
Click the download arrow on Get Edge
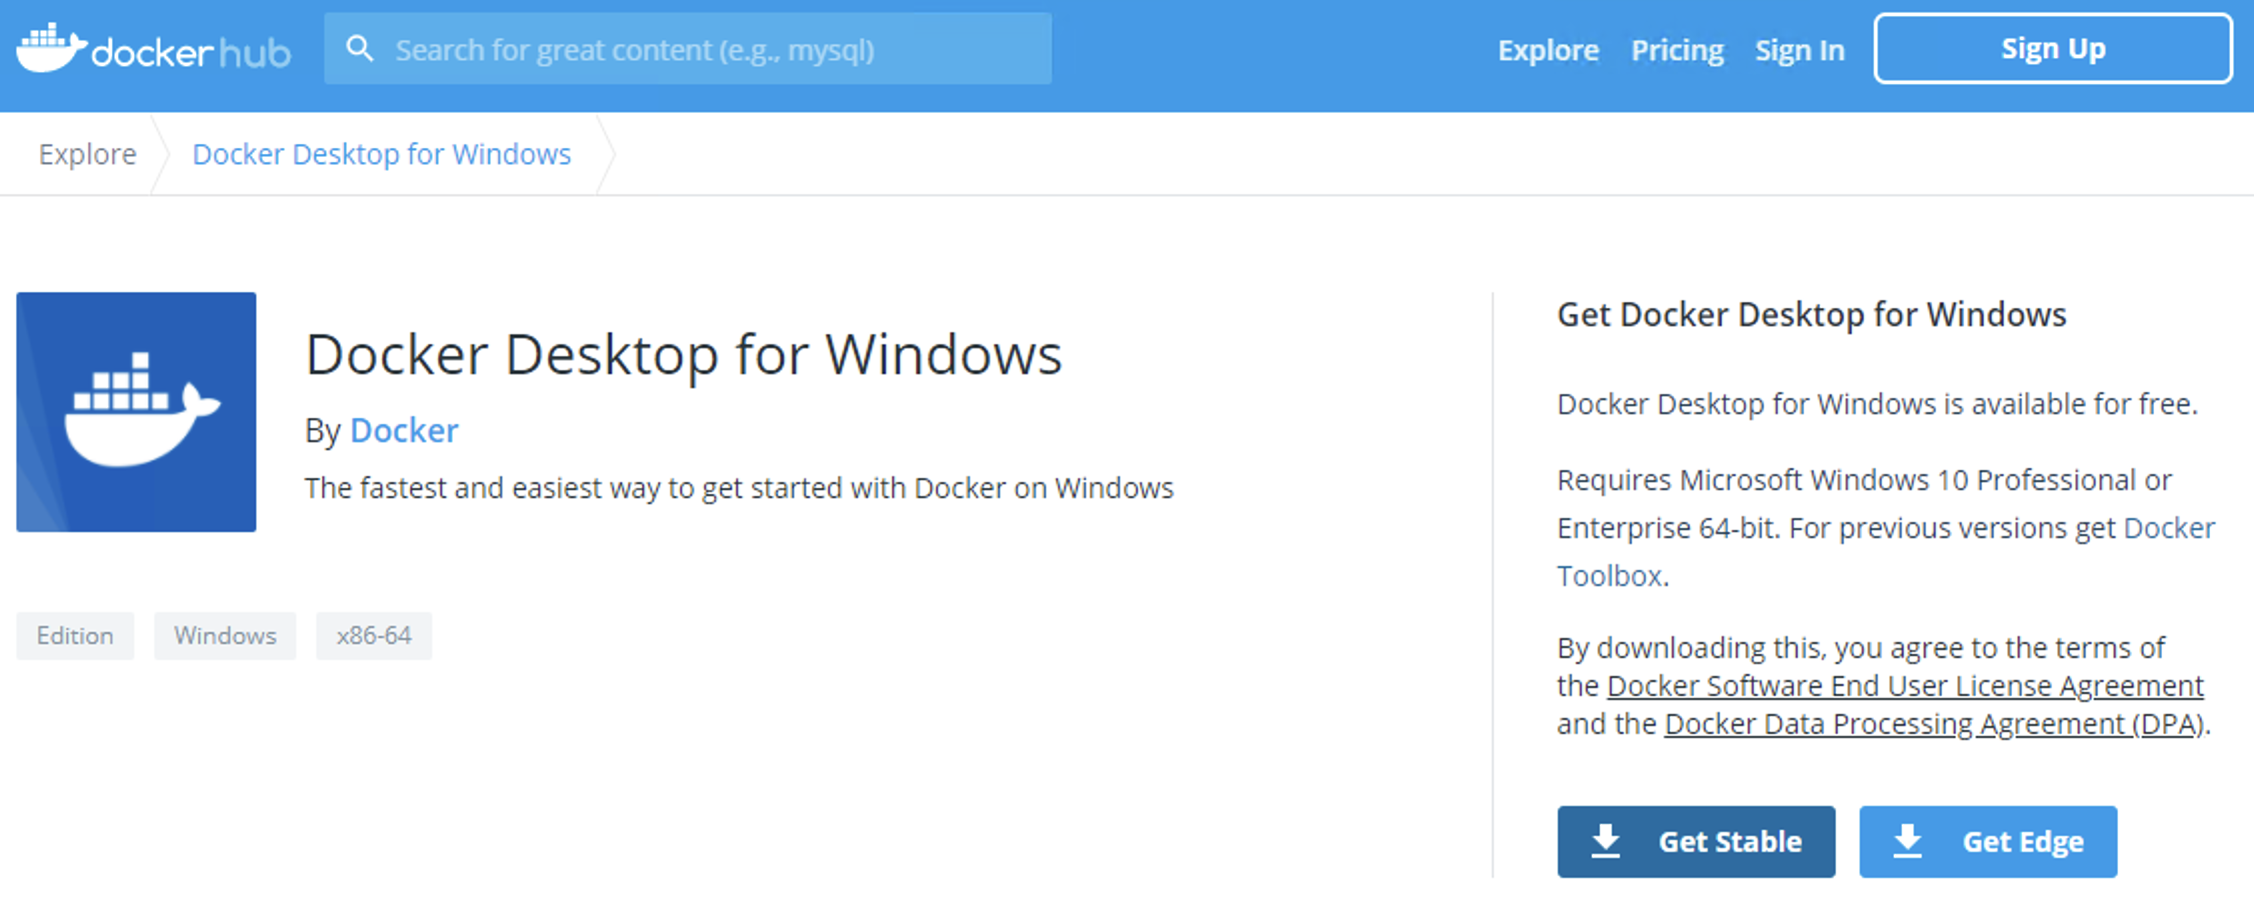point(1908,842)
